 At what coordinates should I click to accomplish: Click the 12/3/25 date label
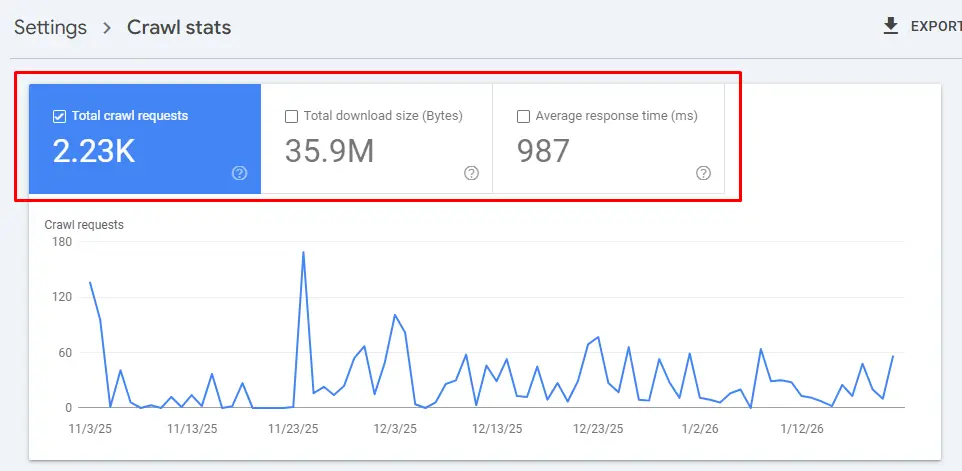(x=395, y=429)
